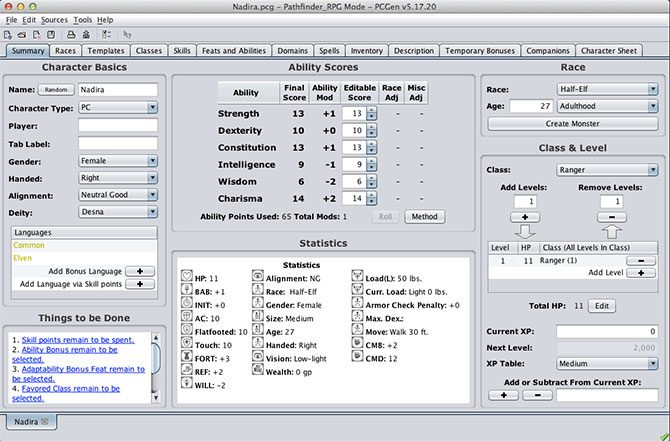
Task: Switch to the Feats and Abilities tab
Action: [x=234, y=50]
